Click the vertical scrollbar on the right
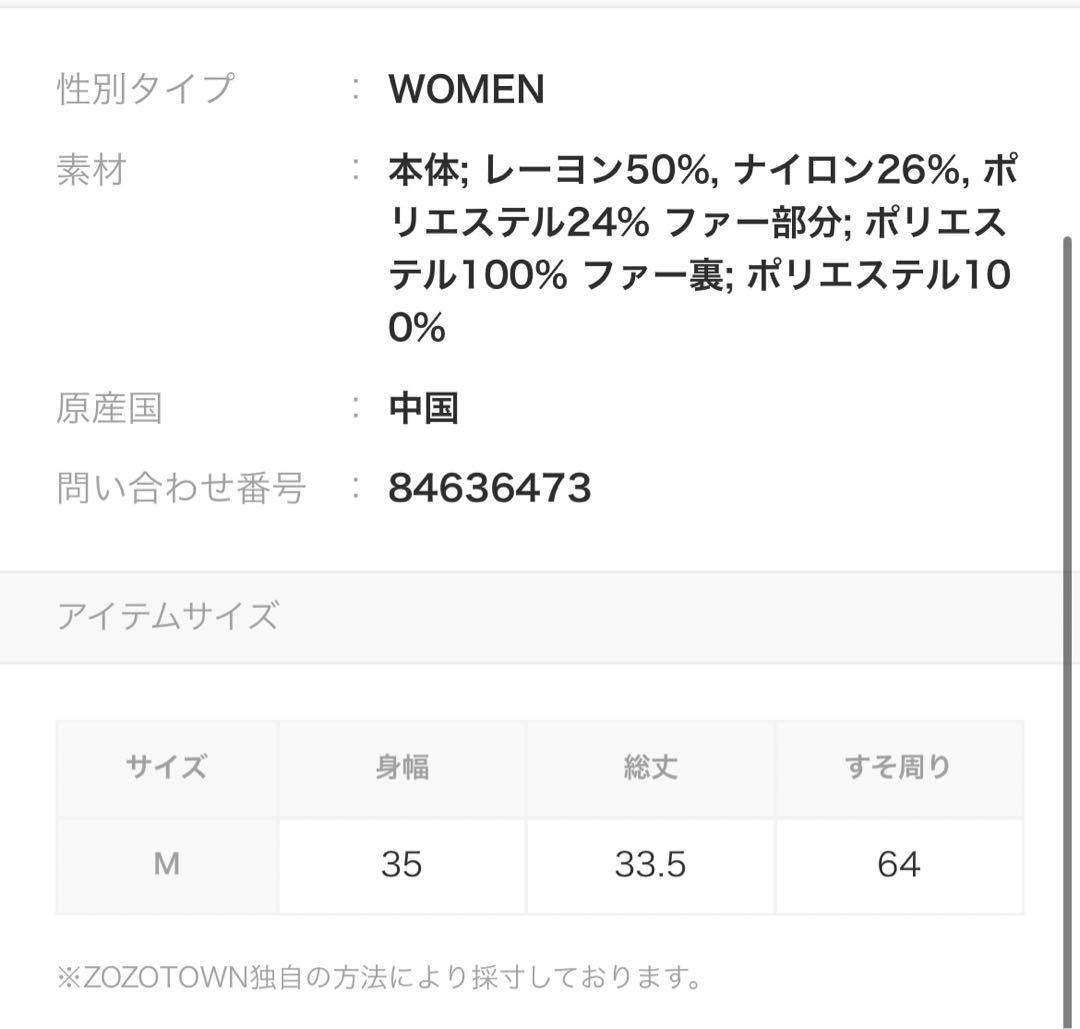The image size is (1080, 1029). 1066,600
